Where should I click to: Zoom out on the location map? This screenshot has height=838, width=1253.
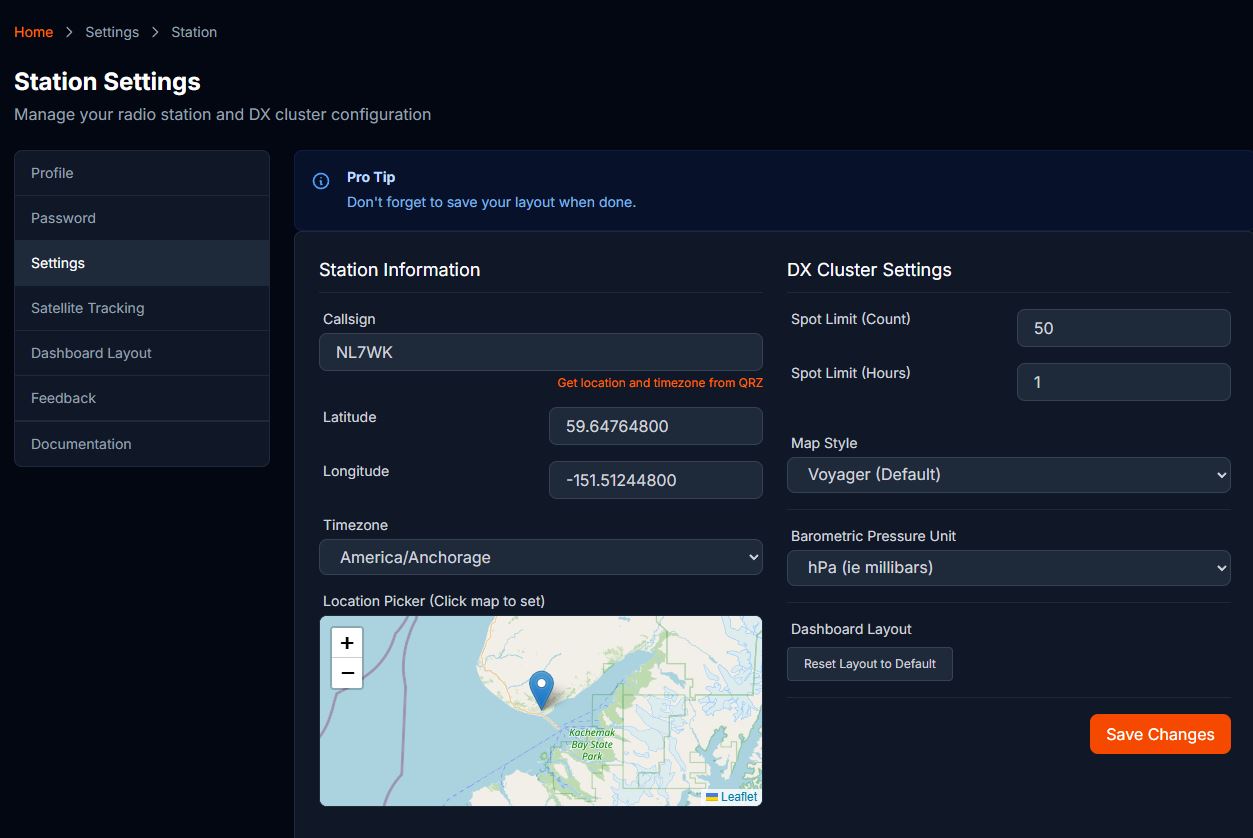347,673
